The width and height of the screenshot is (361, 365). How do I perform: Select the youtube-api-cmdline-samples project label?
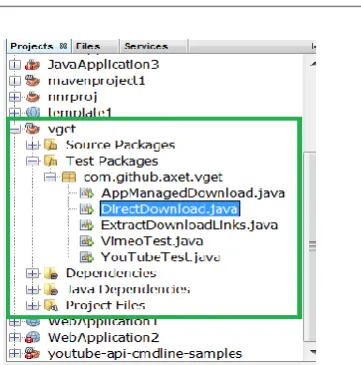pyautogui.click(x=145, y=353)
